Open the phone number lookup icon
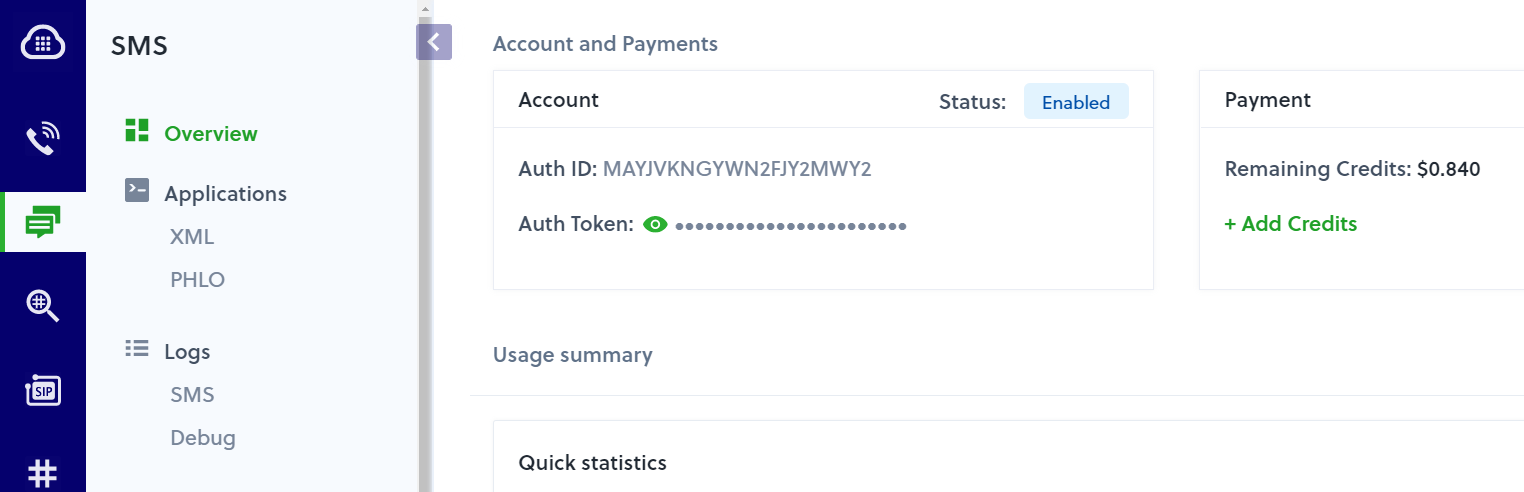 pyautogui.click(x=43, y=304)
